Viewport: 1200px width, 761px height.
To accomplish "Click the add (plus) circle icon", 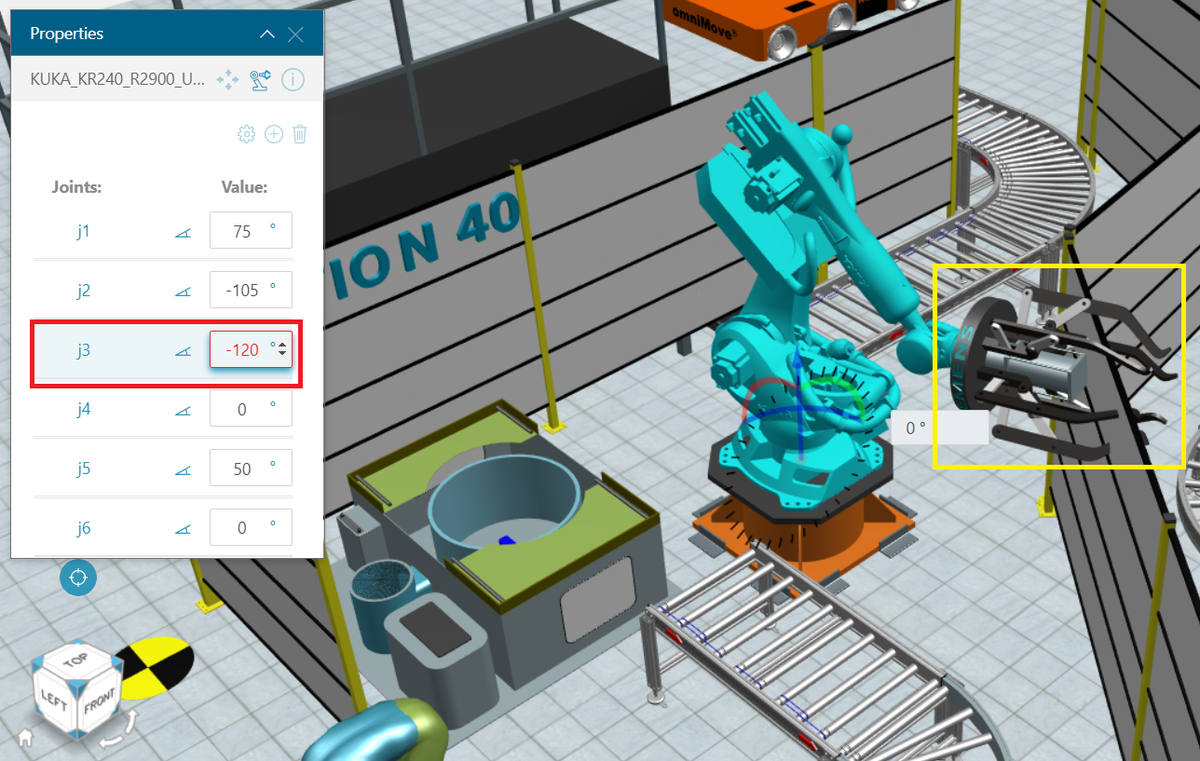I will 274,134.
